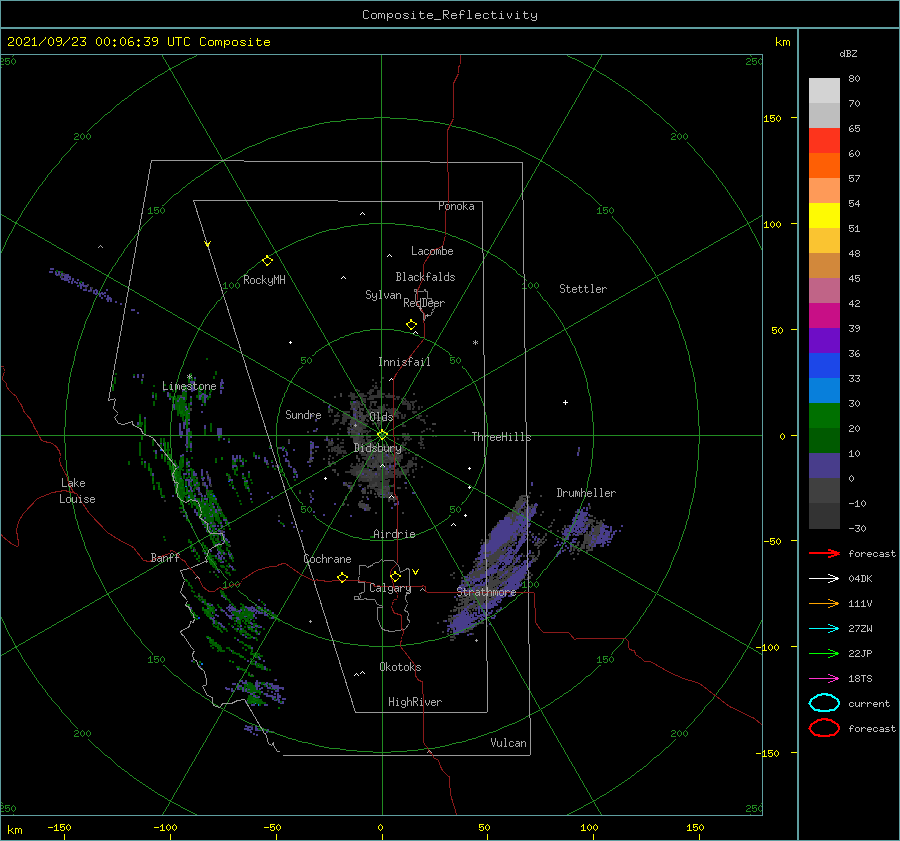Click yellow diamond marker right of Cochrane
The height and width of the screenshot is (841, 900).
click(x=342, y=577)
